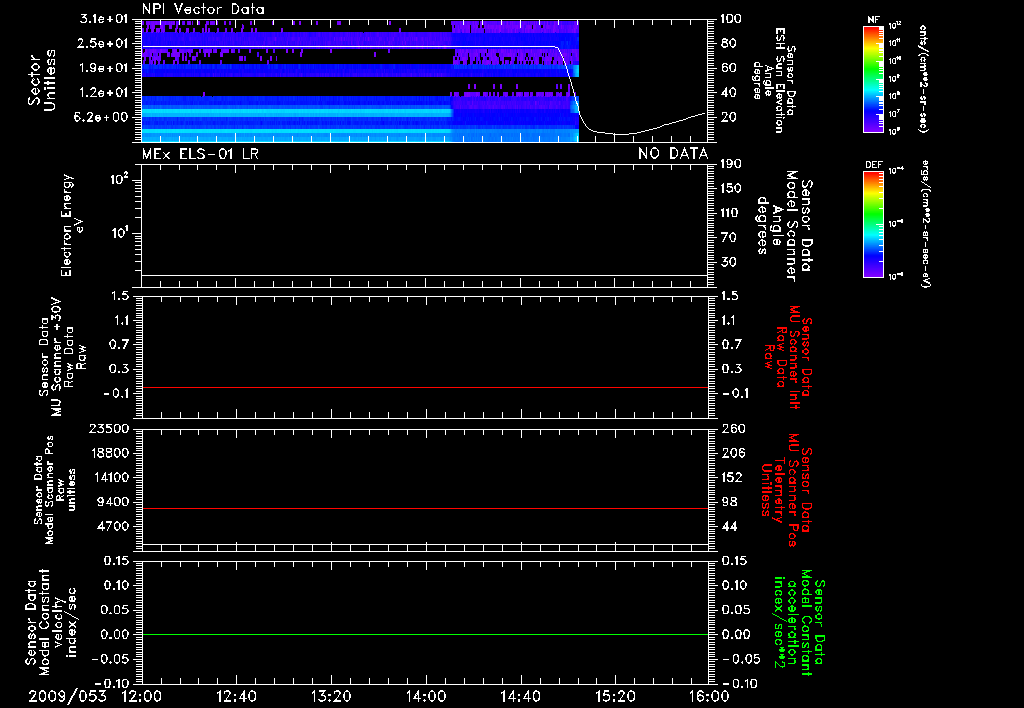The width and height of the screenshot is (1024, 708).
Task: Click the "1.9e+01" sector tick label
Action: 104,68
